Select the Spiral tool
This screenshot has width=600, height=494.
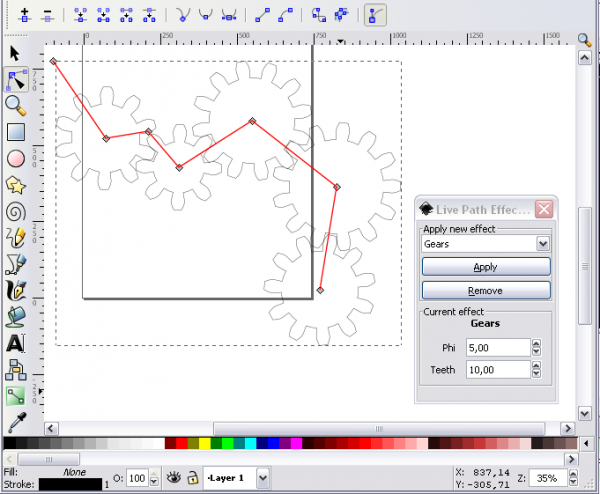(16, 212)
